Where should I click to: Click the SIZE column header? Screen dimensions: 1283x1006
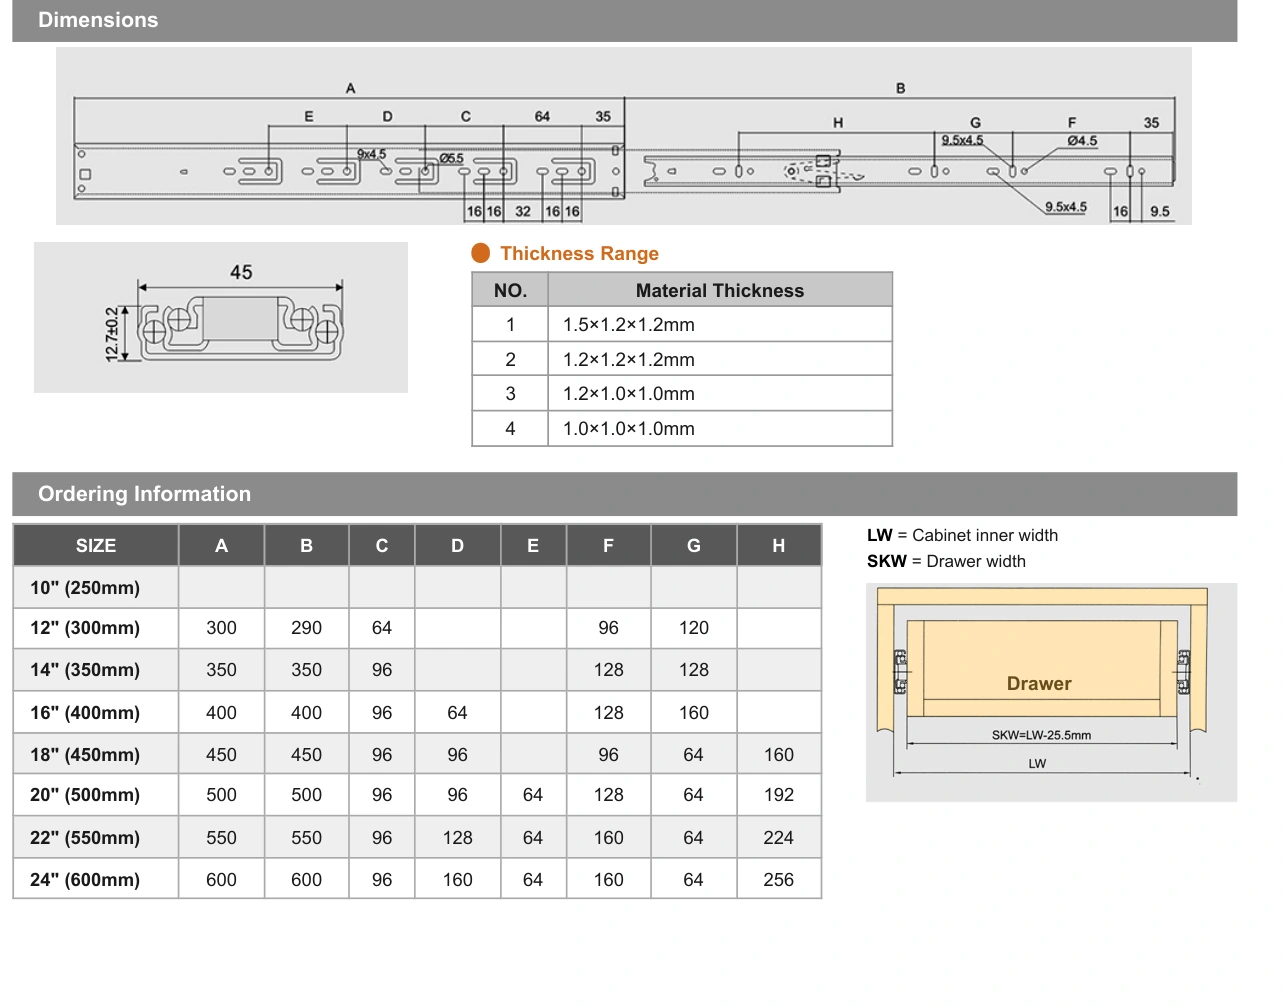coord(96,546)
